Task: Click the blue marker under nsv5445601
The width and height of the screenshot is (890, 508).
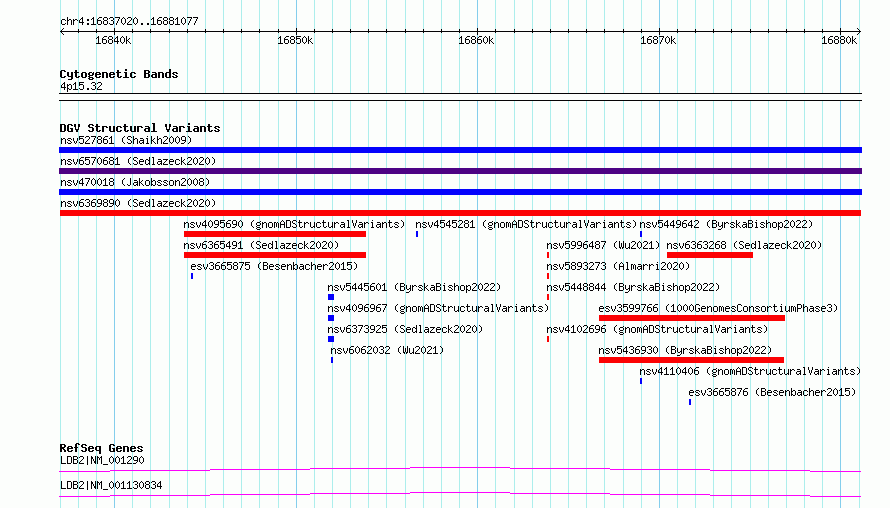Action: [x=331, y=297]
